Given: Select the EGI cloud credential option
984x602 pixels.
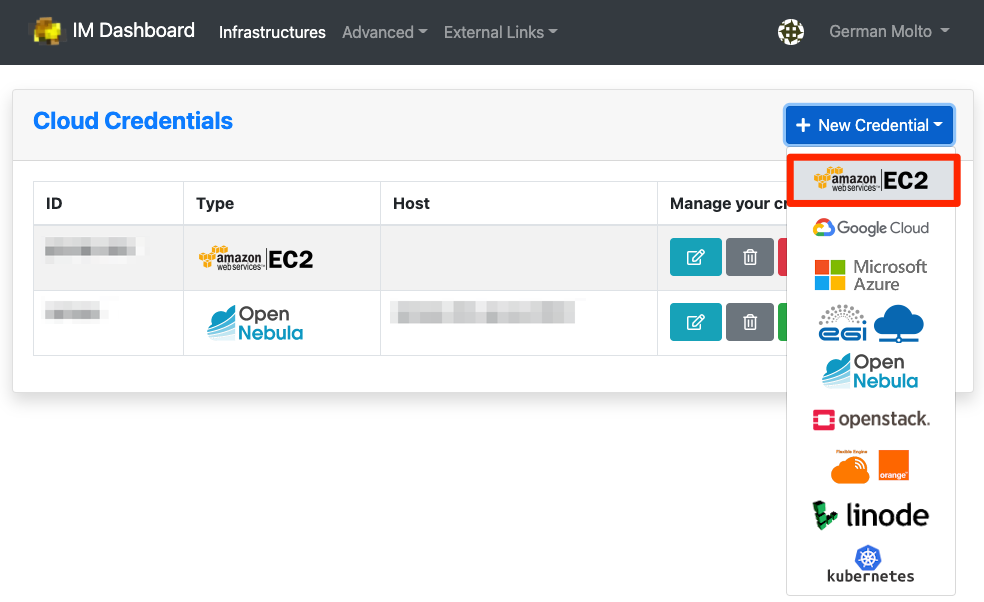Looking at the screenshot, I should [870, 323].
